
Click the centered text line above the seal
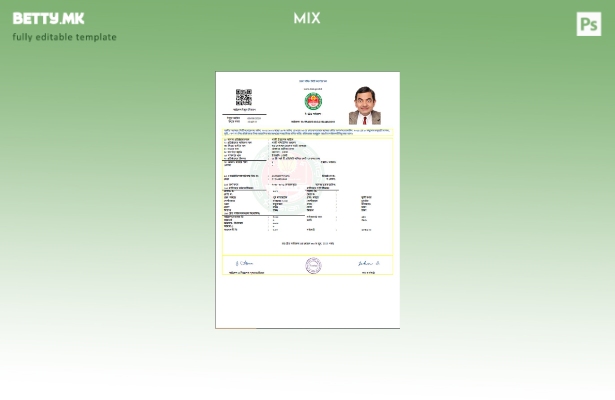pos(307,243)
